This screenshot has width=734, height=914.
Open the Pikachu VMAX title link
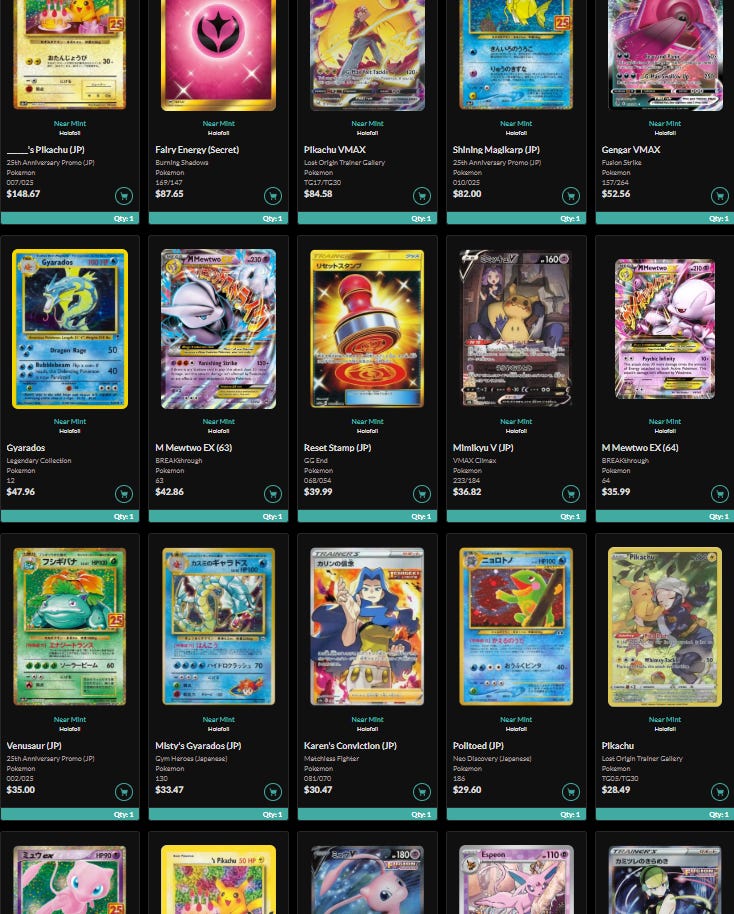point(335,150)
